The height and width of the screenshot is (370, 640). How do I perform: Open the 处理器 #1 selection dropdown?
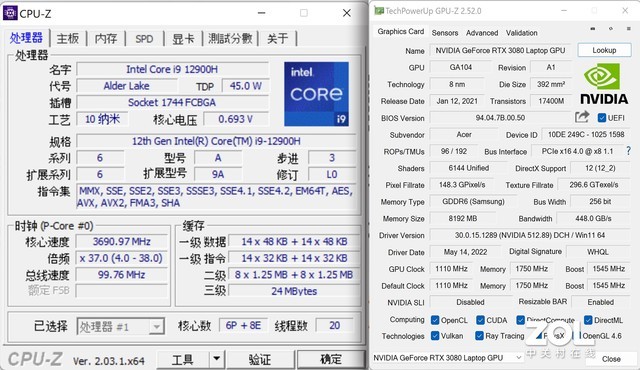[121, 327]
